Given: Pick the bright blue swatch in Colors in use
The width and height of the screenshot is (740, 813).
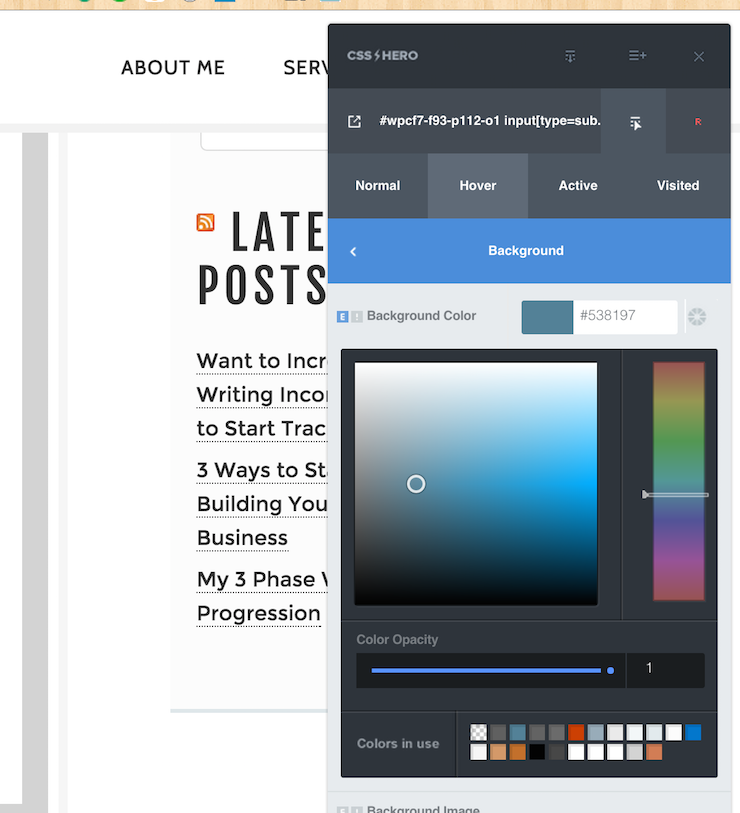Looking at the screenshot, I should pos(693,733).
